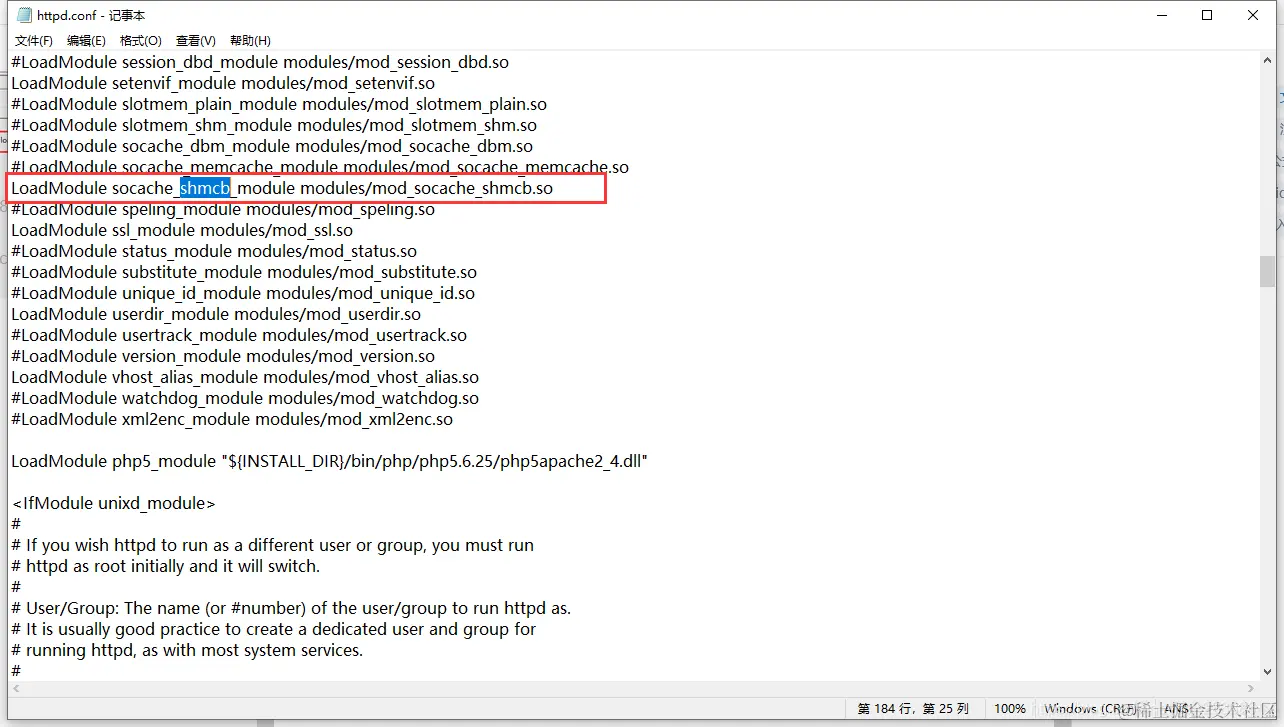Click the text modules/mod_socache_shmcb.so

(426, 188)
